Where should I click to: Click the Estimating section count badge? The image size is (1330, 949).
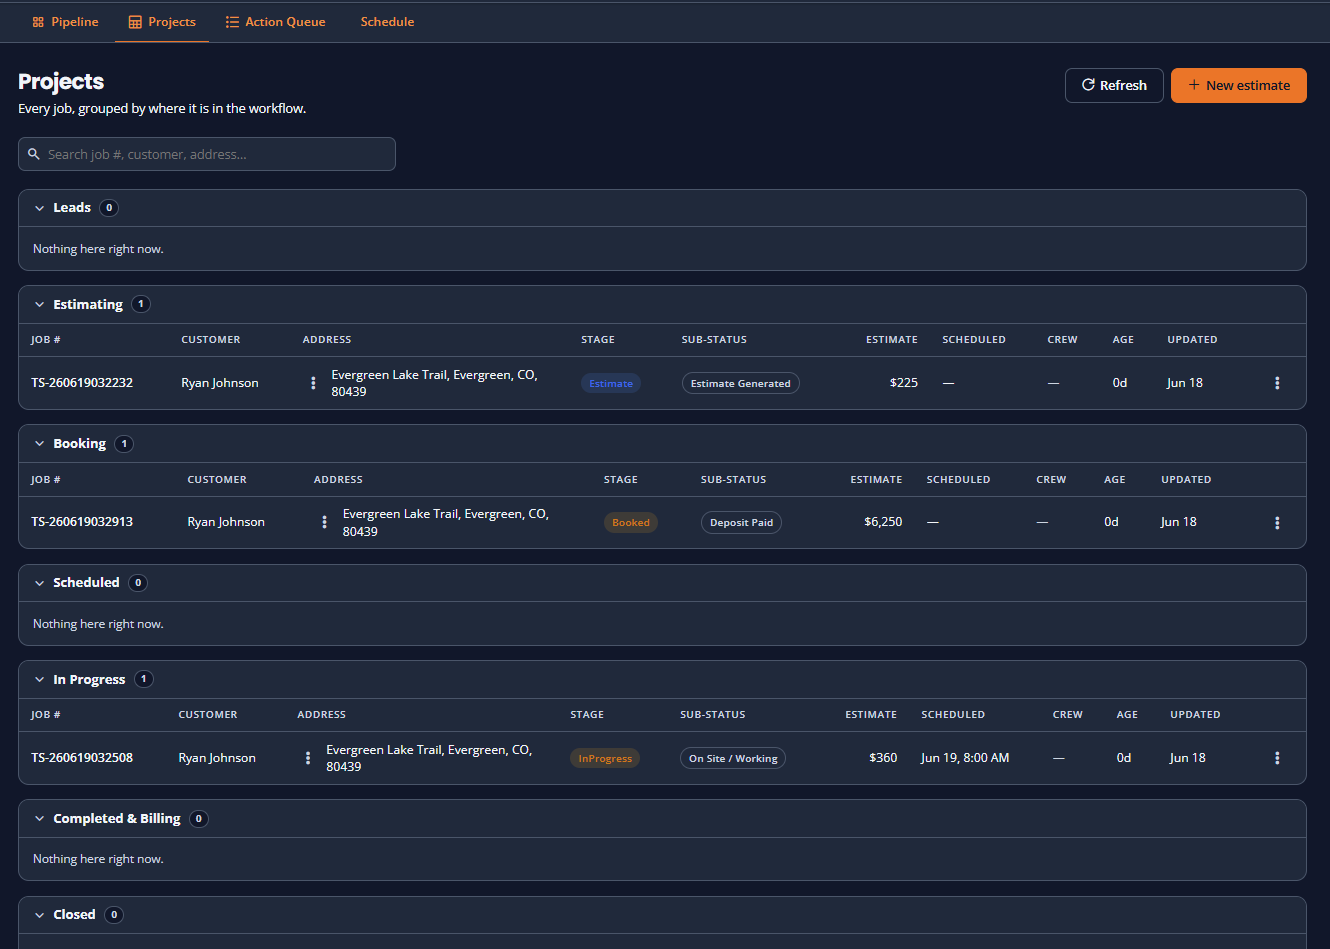pyautogui.click(x=141, y=304)
